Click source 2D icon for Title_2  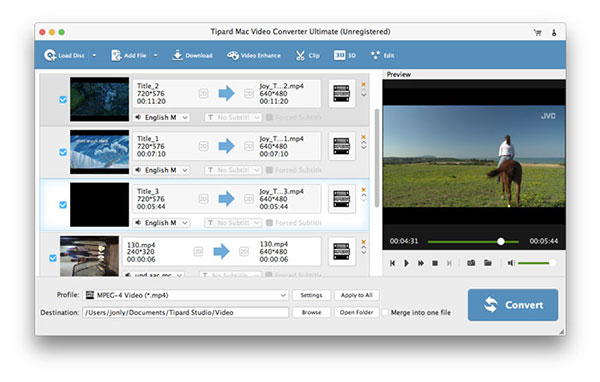coord(203,93)
